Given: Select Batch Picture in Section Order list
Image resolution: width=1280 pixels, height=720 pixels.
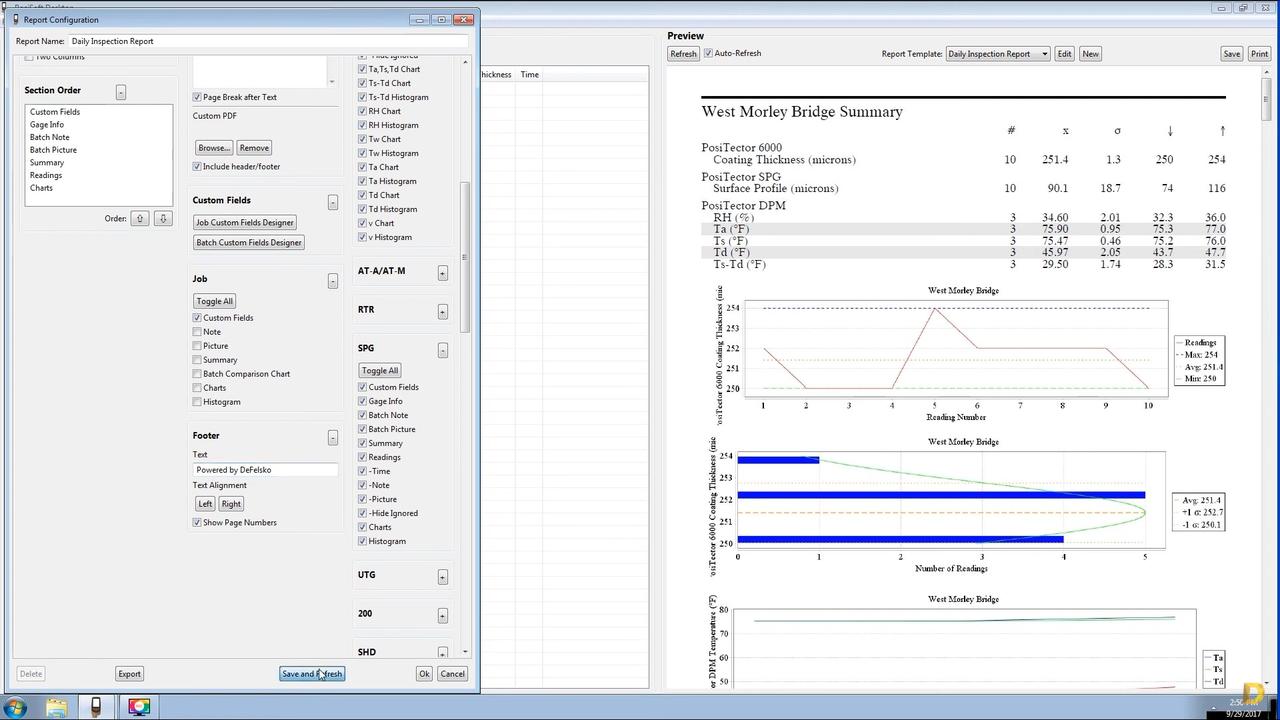Looking at the screenshot, I should tap(53, 150).
